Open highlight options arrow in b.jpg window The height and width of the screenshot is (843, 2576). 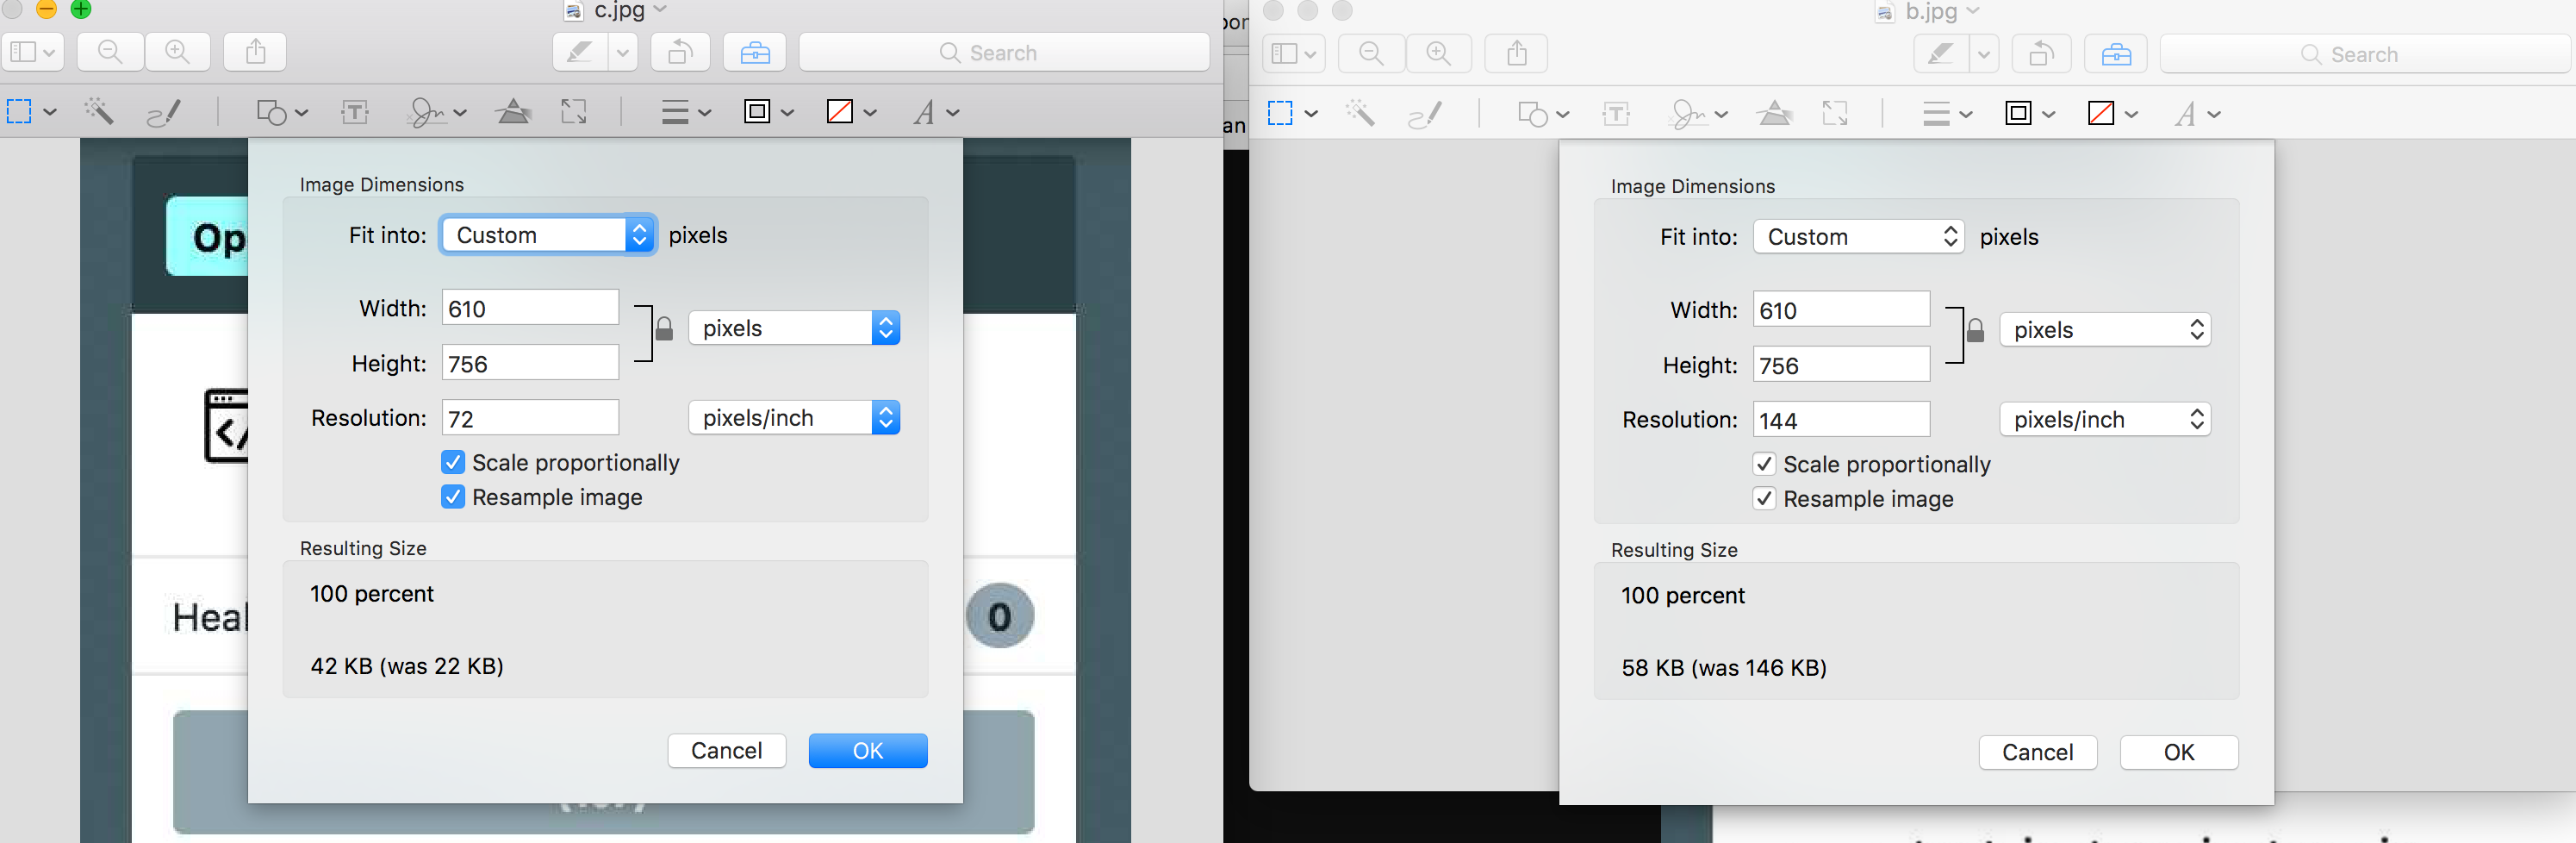click(x=1984, y=54)
